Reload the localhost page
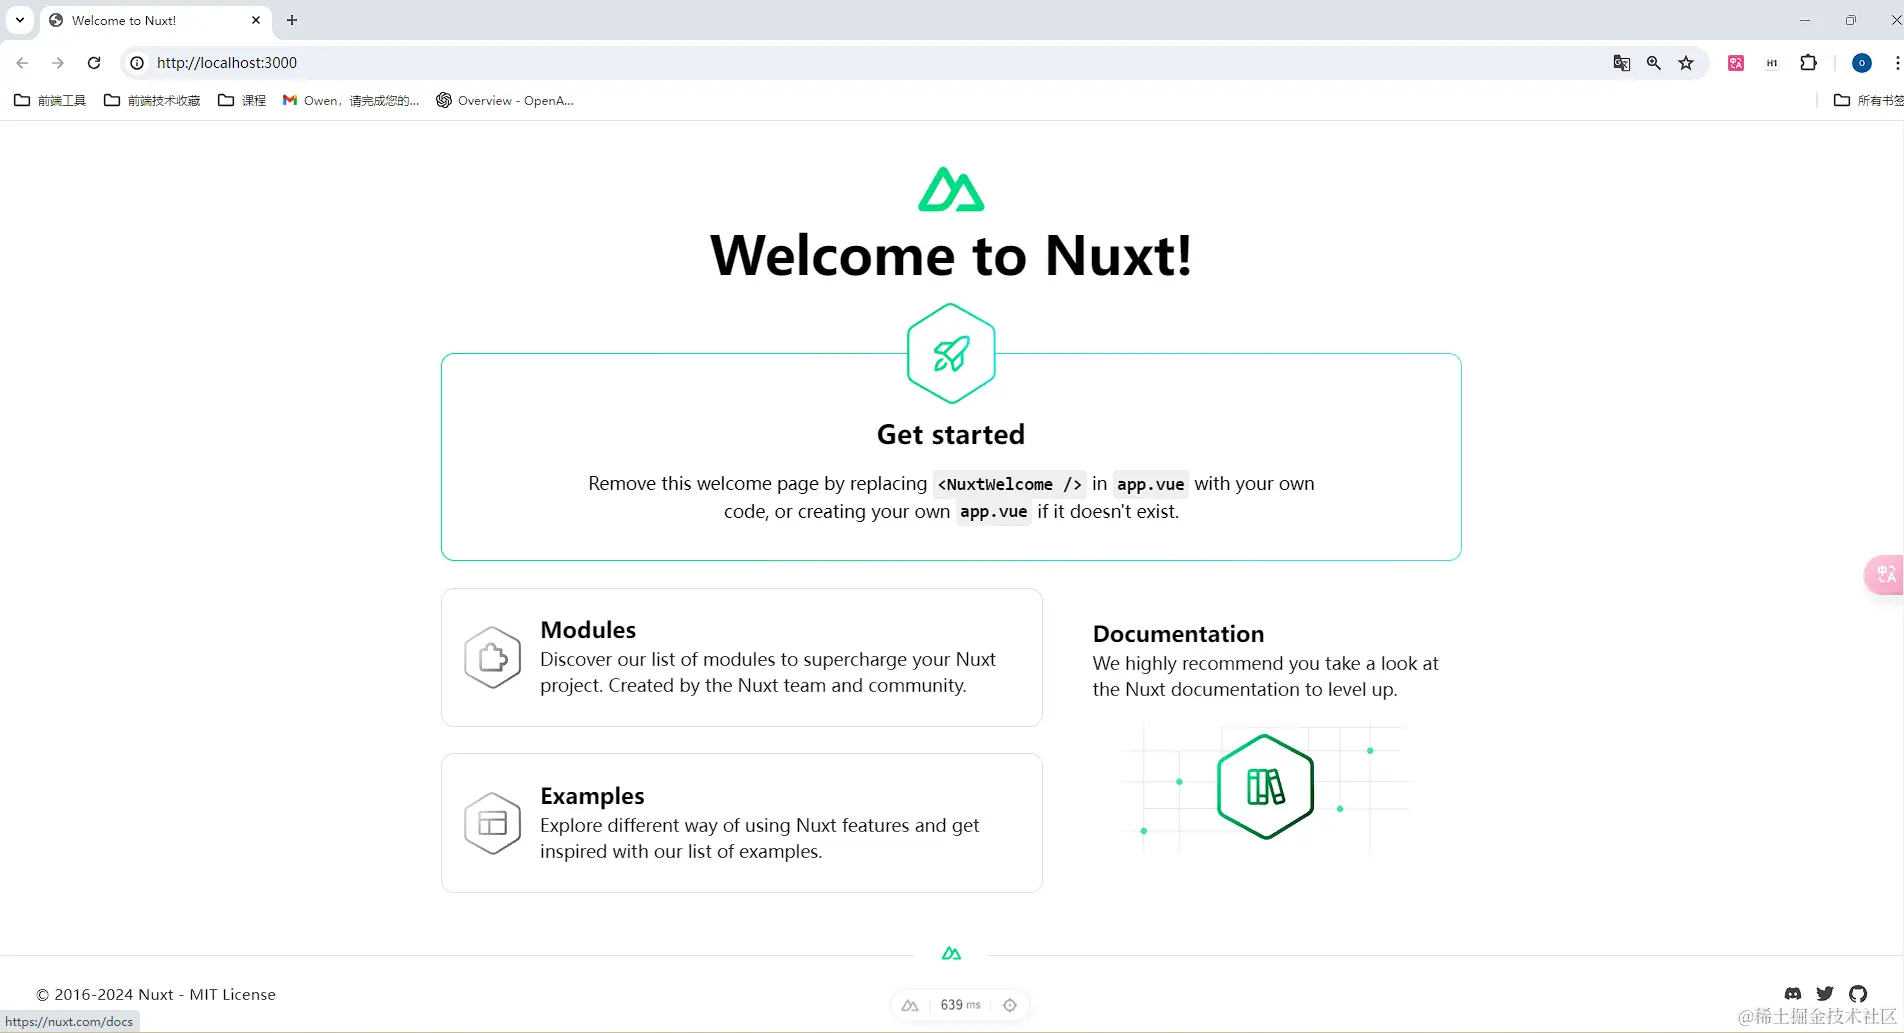 click(94, 63)
